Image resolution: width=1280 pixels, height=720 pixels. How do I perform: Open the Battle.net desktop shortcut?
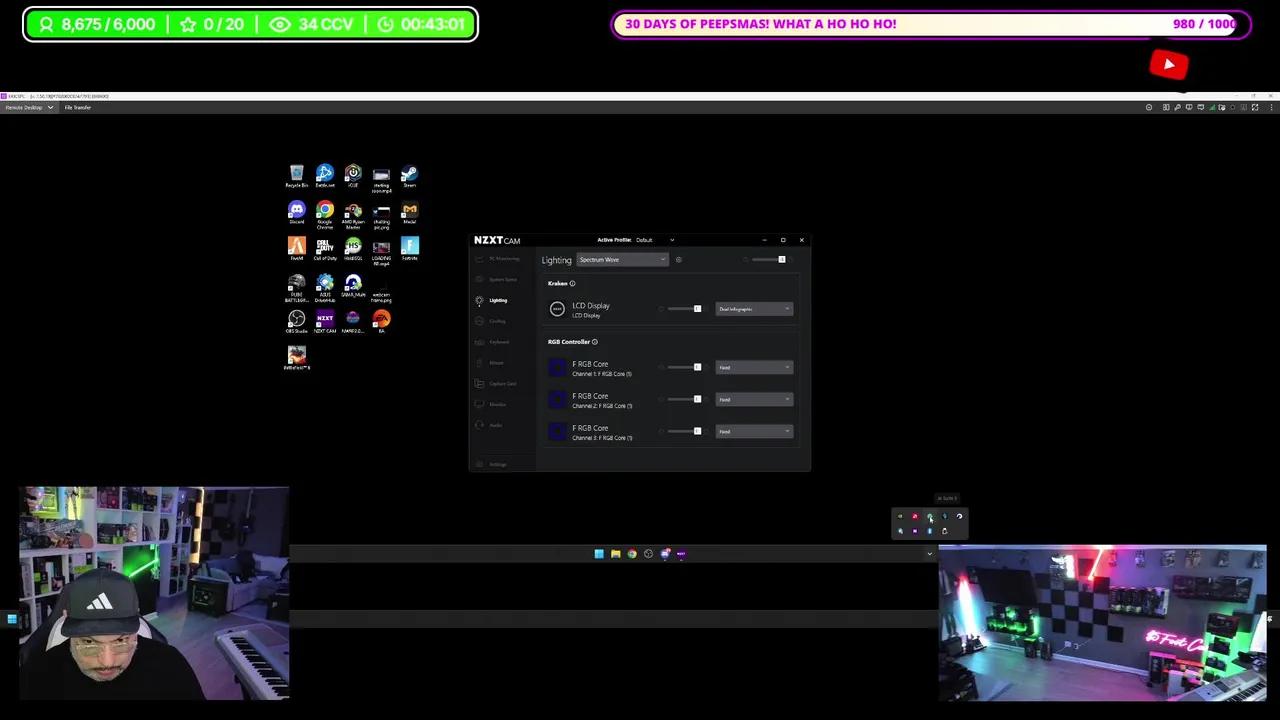click(x=325, y=177)
